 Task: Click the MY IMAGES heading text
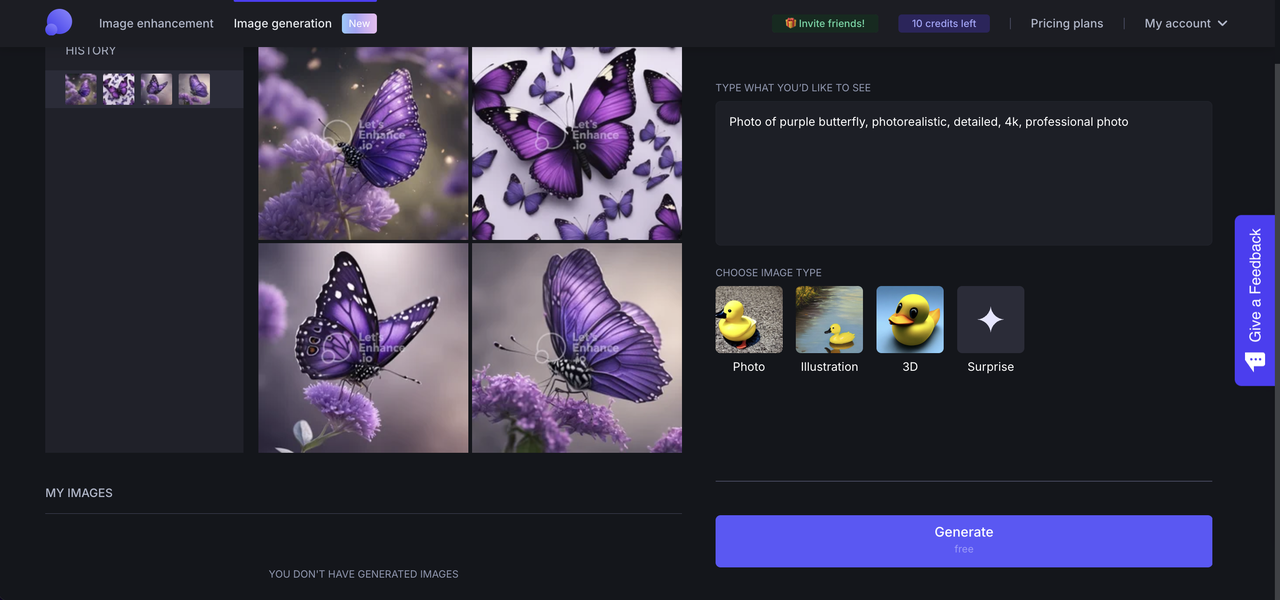(x=79, y=493)
